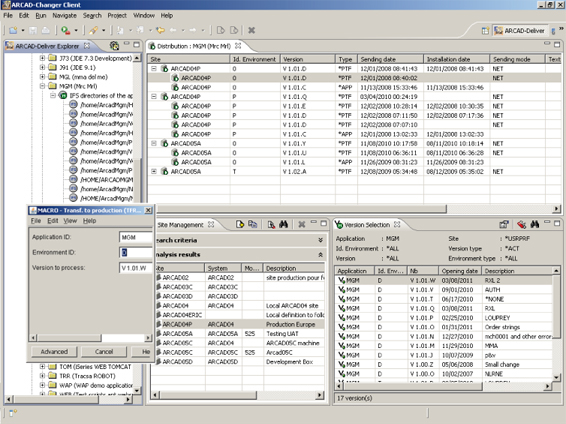Click the Cancel button in MACRO dialog
The image size is (566, 424).
104,351
